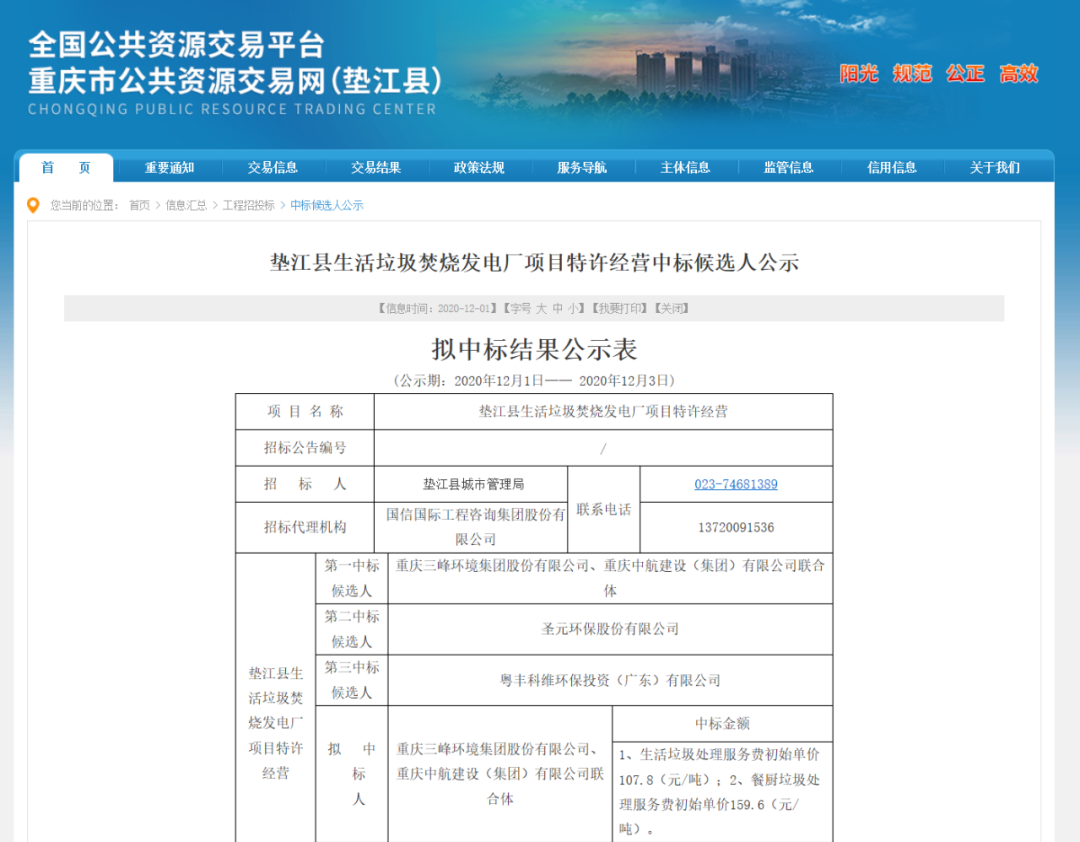This screenshot has width=1080, height=842.
Task: Click the 关闭 link in info bar
Action: tap(671, 309)
